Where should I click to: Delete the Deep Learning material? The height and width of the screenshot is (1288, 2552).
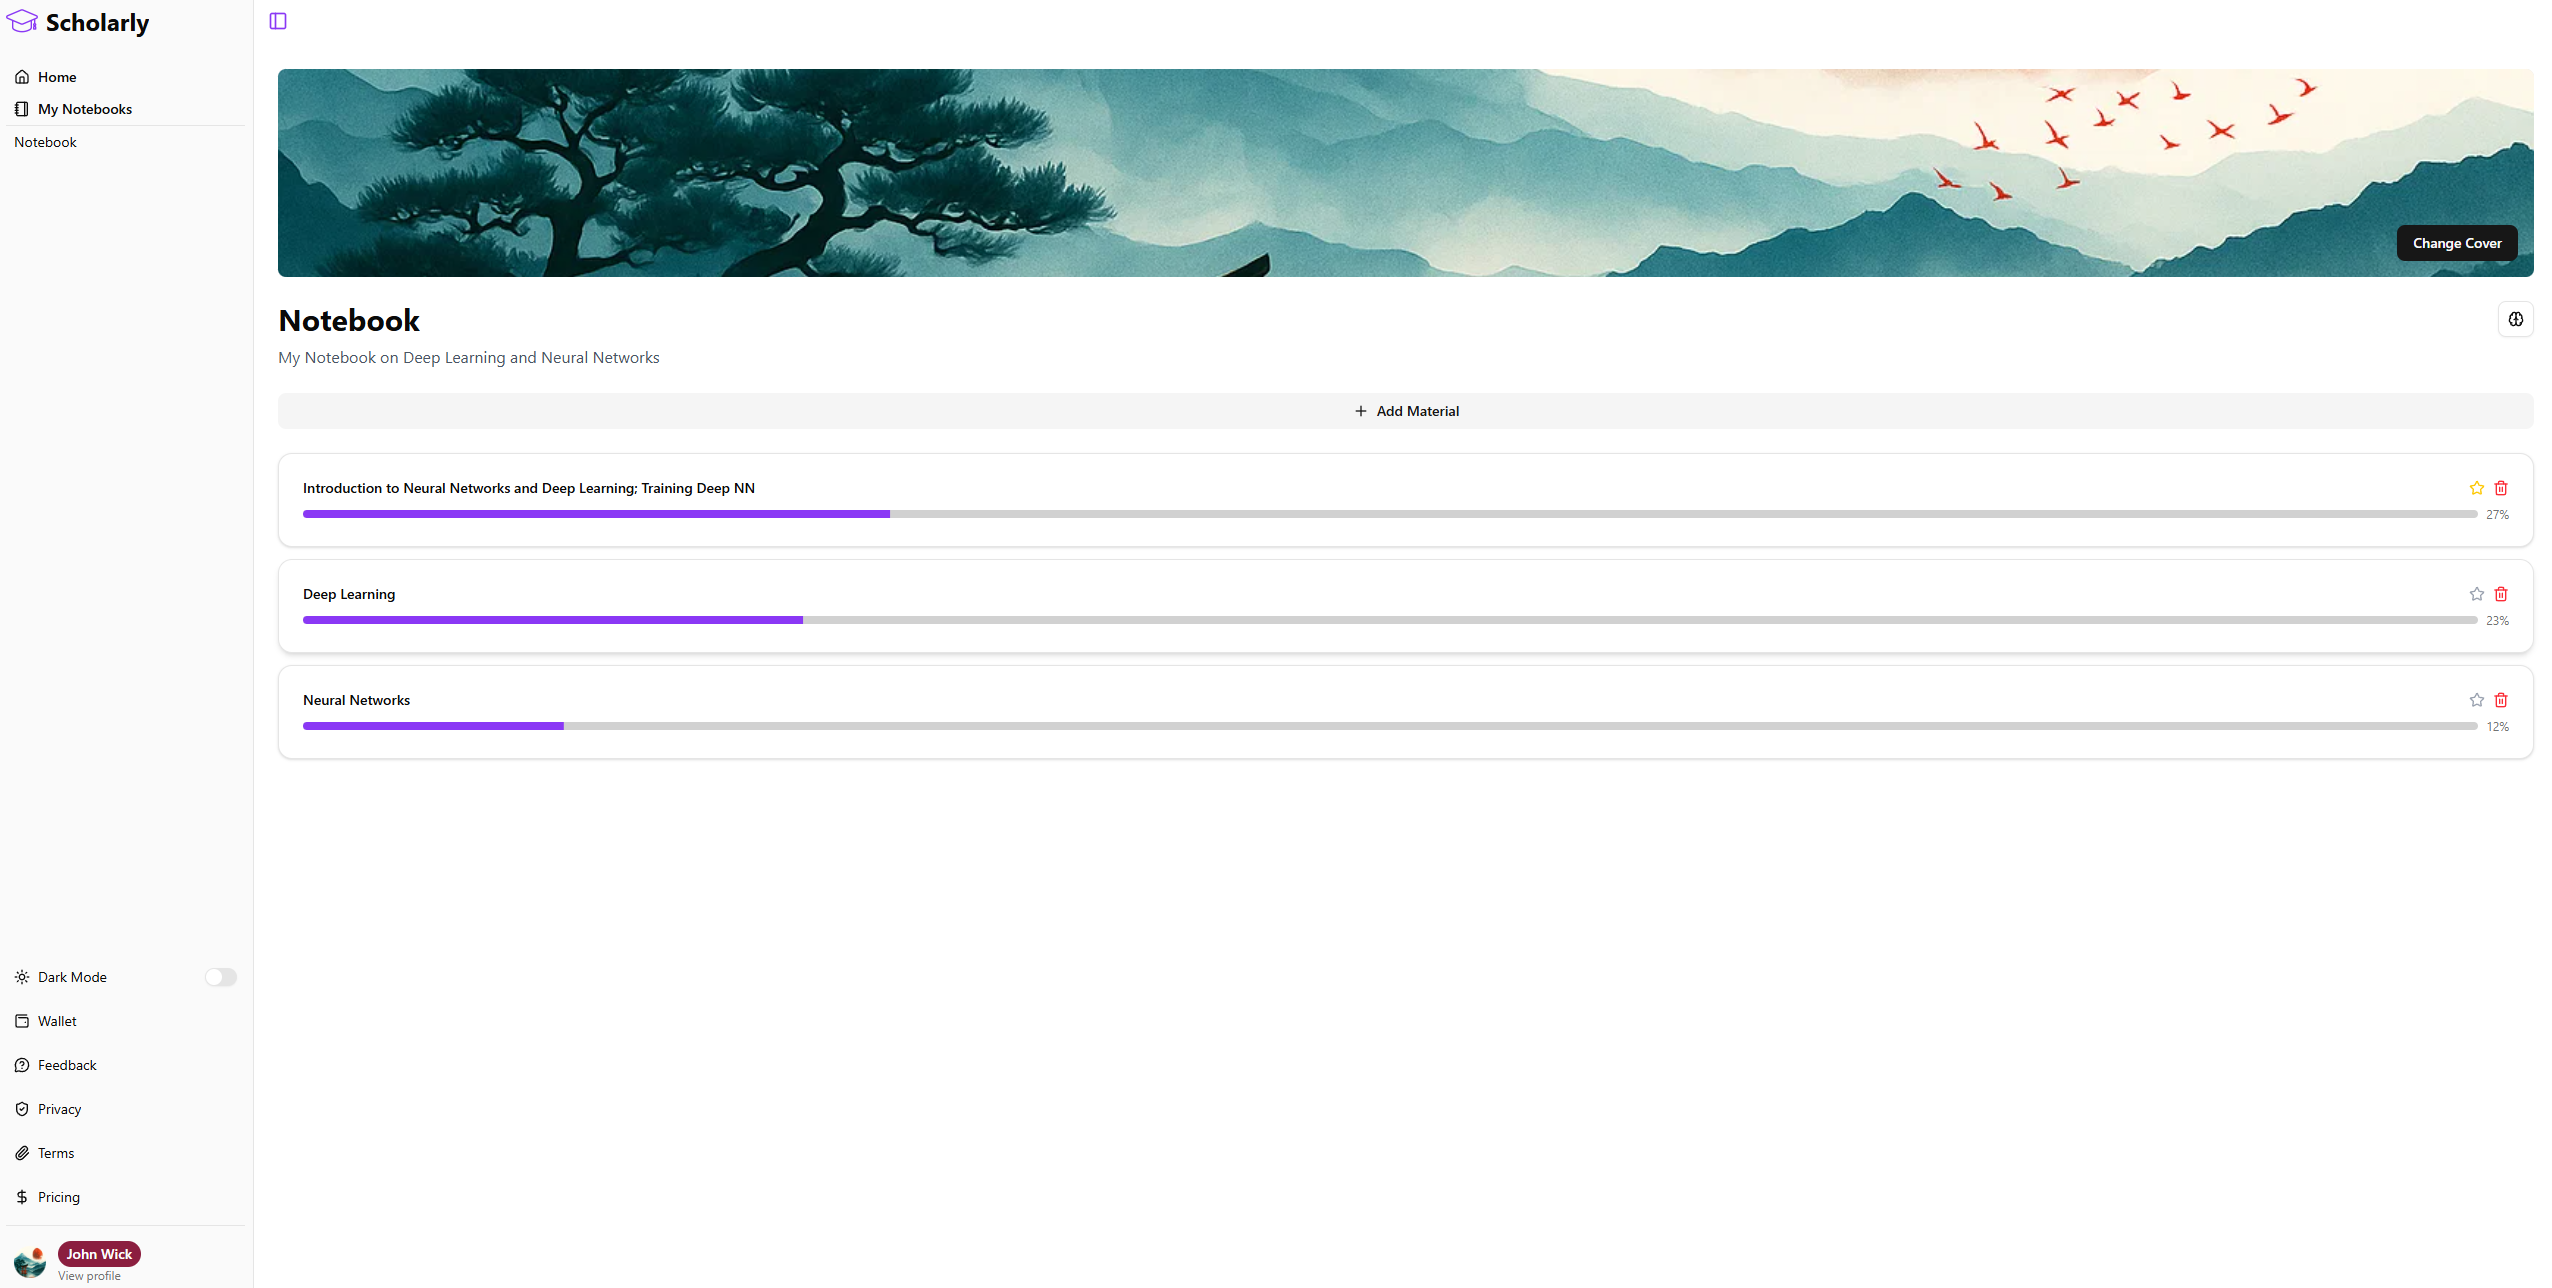tap(2500, 594)
